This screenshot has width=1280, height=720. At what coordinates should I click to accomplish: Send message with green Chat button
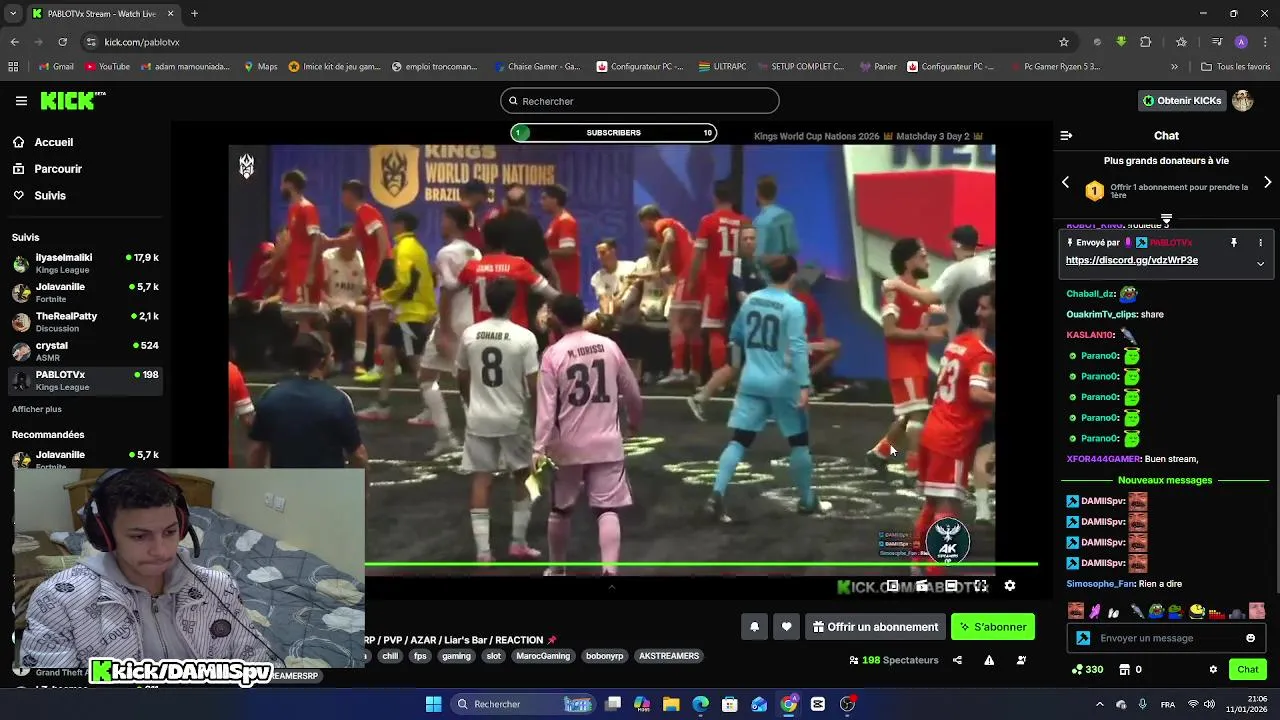(x=1248, y=669)
